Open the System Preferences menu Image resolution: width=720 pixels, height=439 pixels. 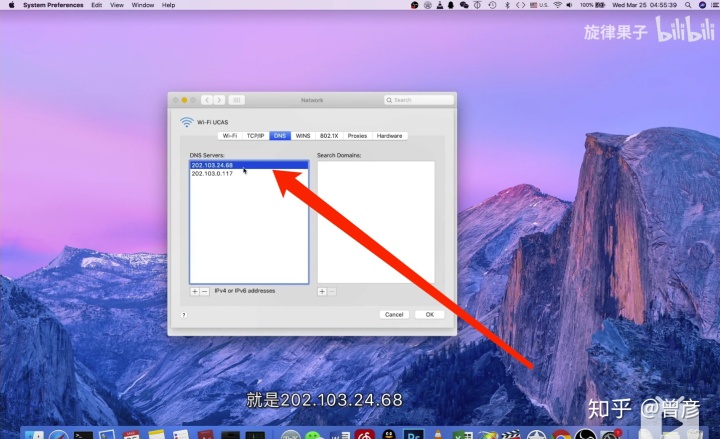53,5
